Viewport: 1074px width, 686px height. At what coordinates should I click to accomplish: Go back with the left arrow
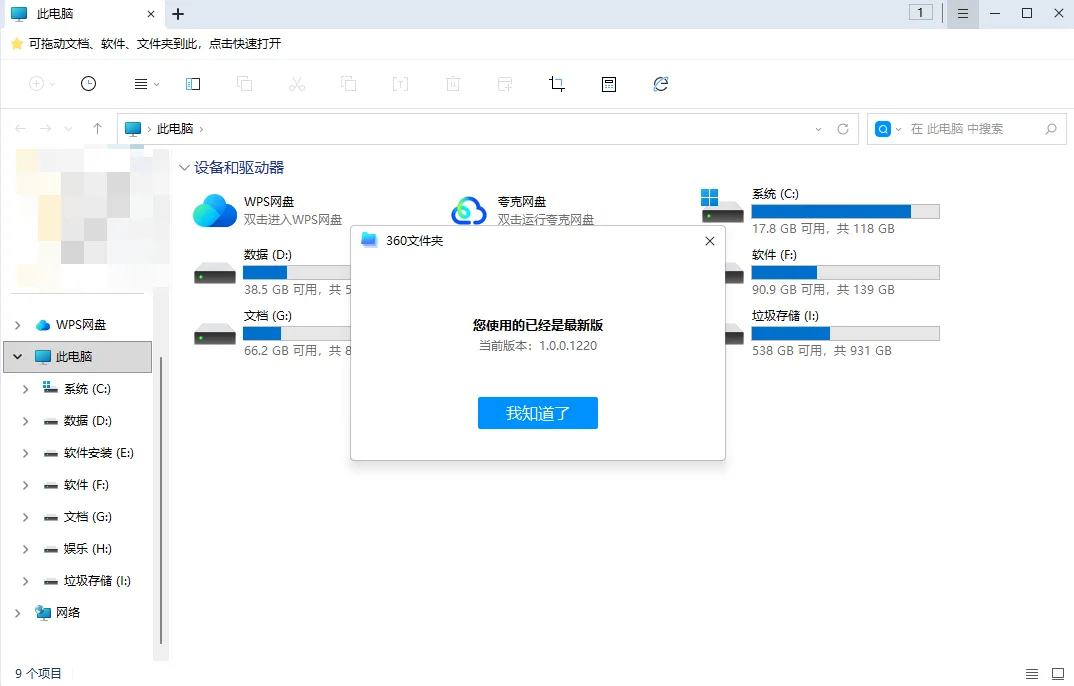[21, 129]
